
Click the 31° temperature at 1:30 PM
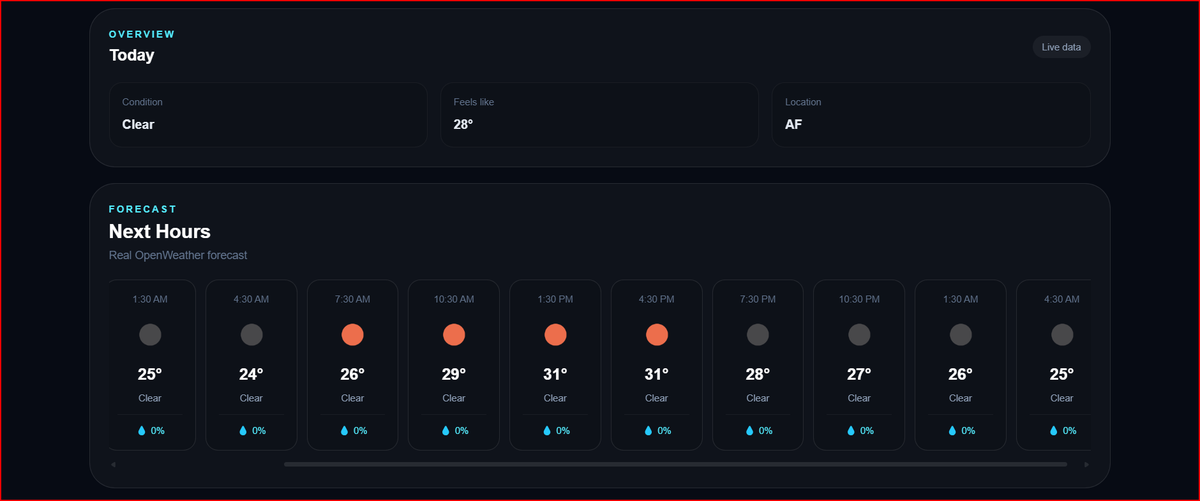(x=555, y=374)
